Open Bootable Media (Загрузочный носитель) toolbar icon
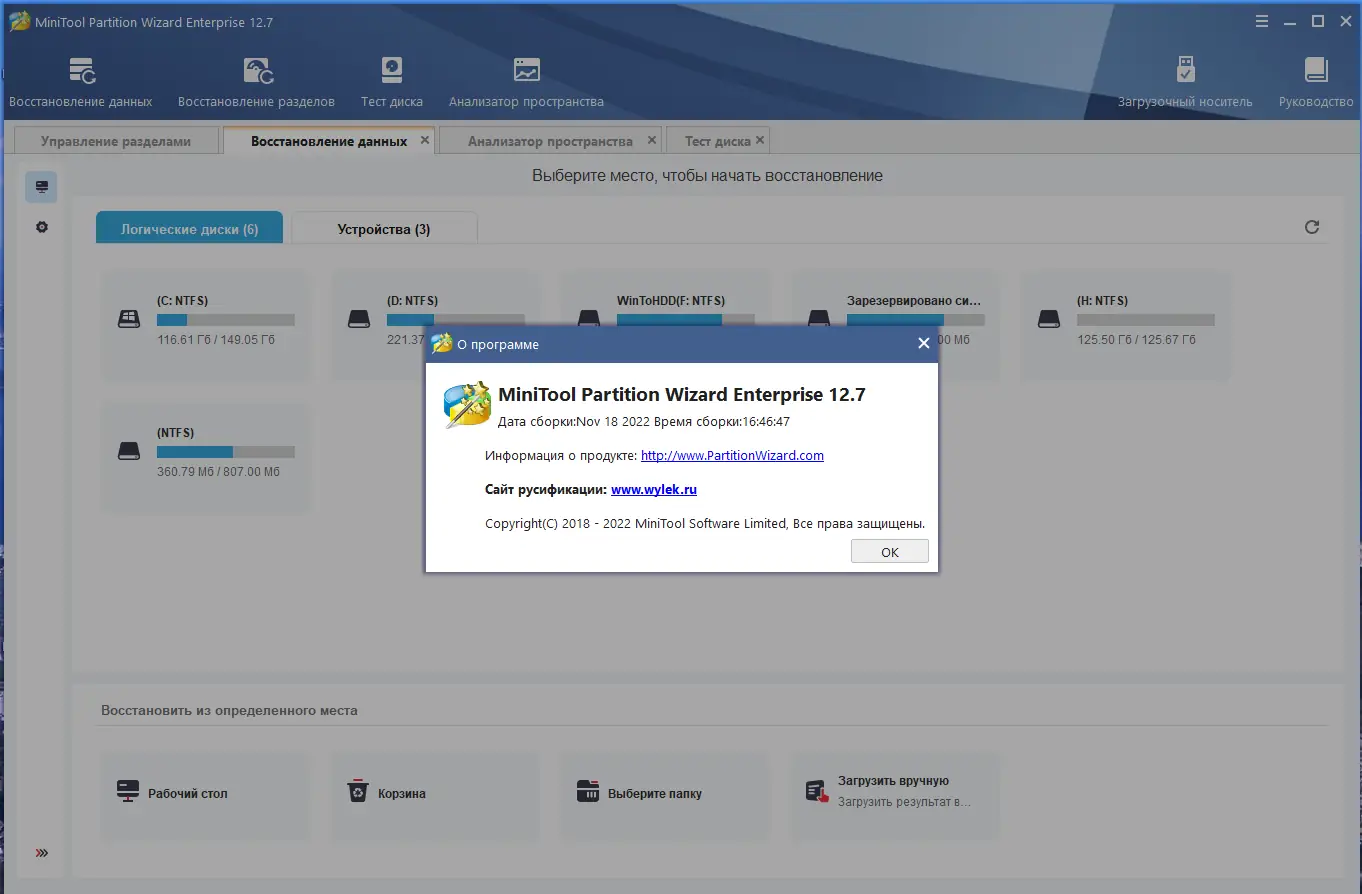Screen dimensions: 1362x894 pyautogui.click(x=1185, y=70)
